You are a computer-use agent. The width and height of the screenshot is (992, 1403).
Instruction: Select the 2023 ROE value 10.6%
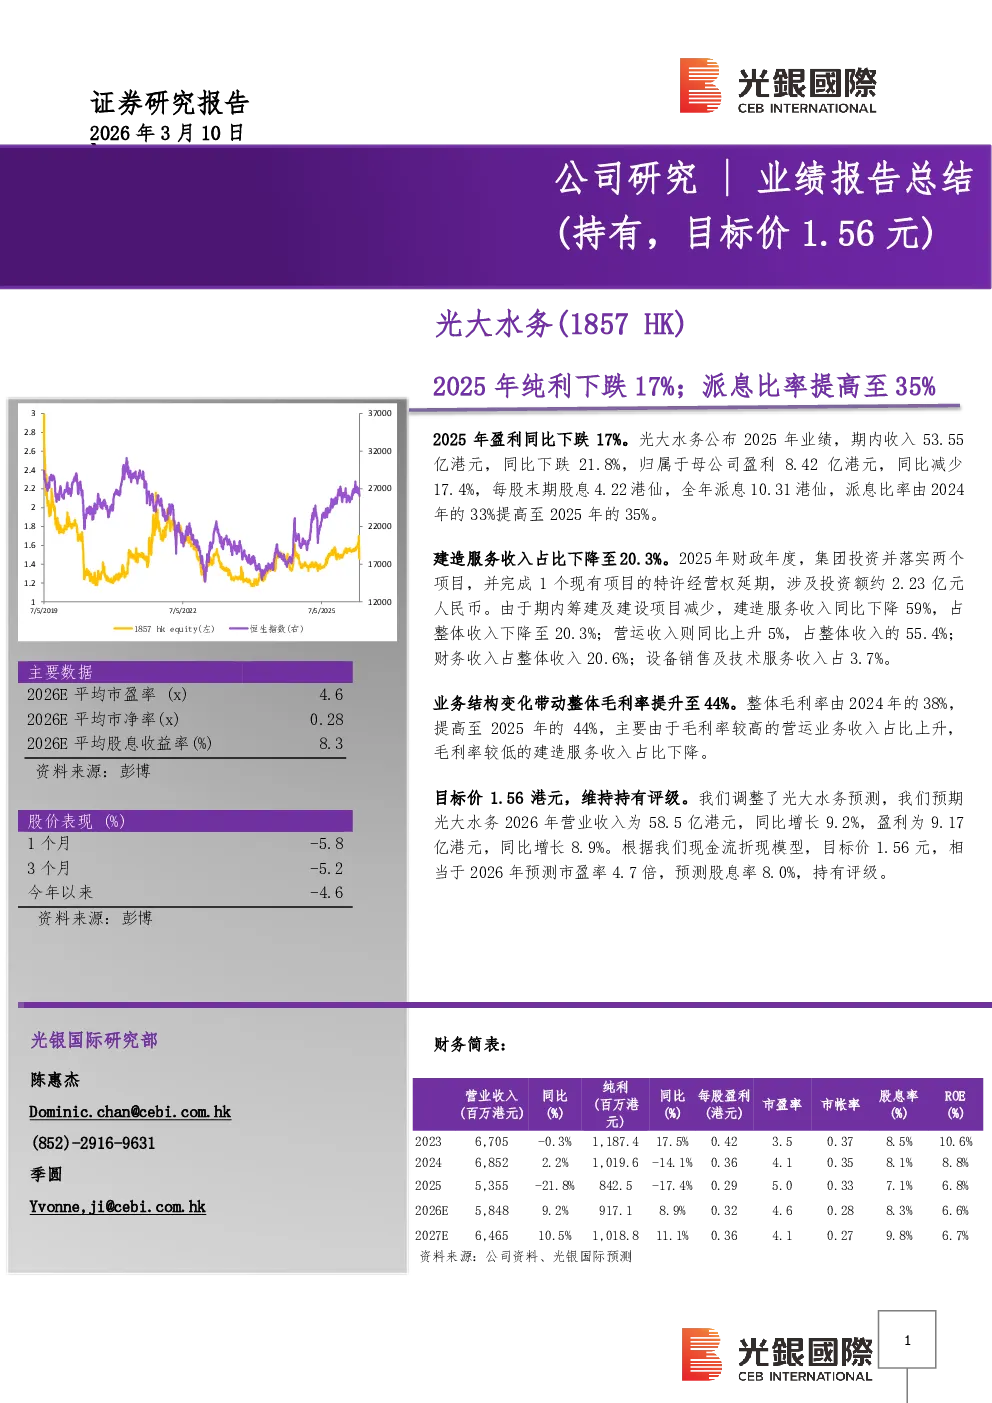coord(955,1141)
